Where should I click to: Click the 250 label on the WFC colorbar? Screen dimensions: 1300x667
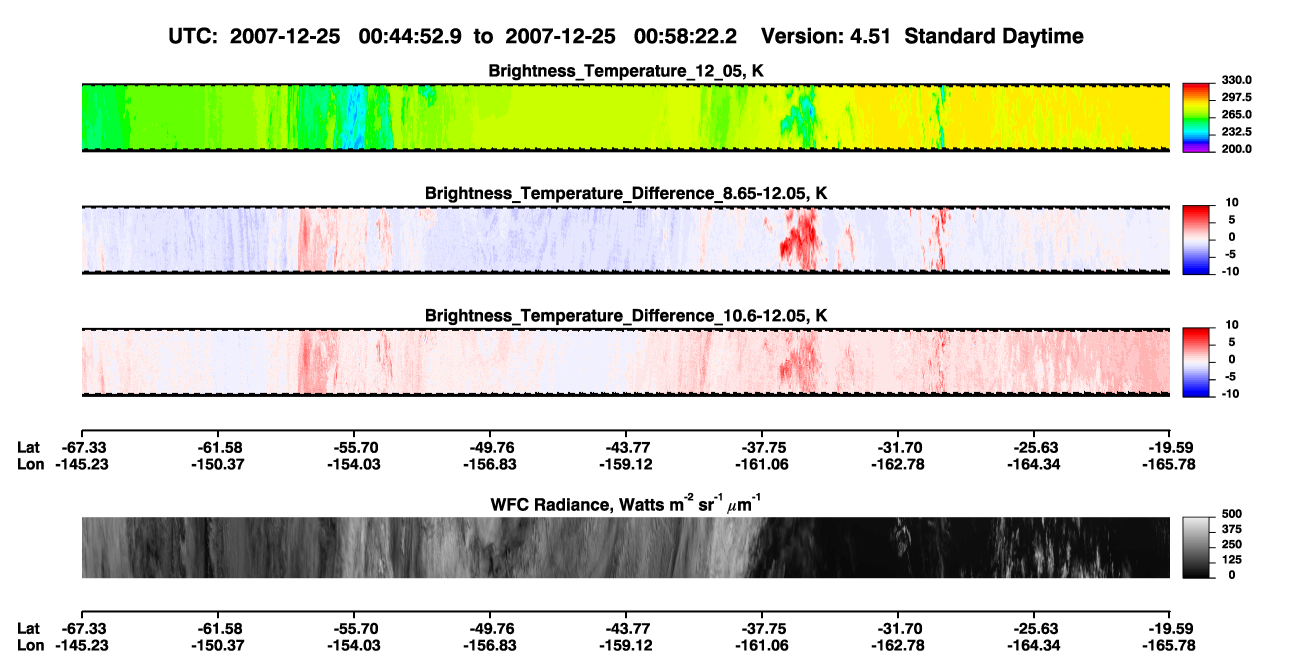pos(1231,544)
